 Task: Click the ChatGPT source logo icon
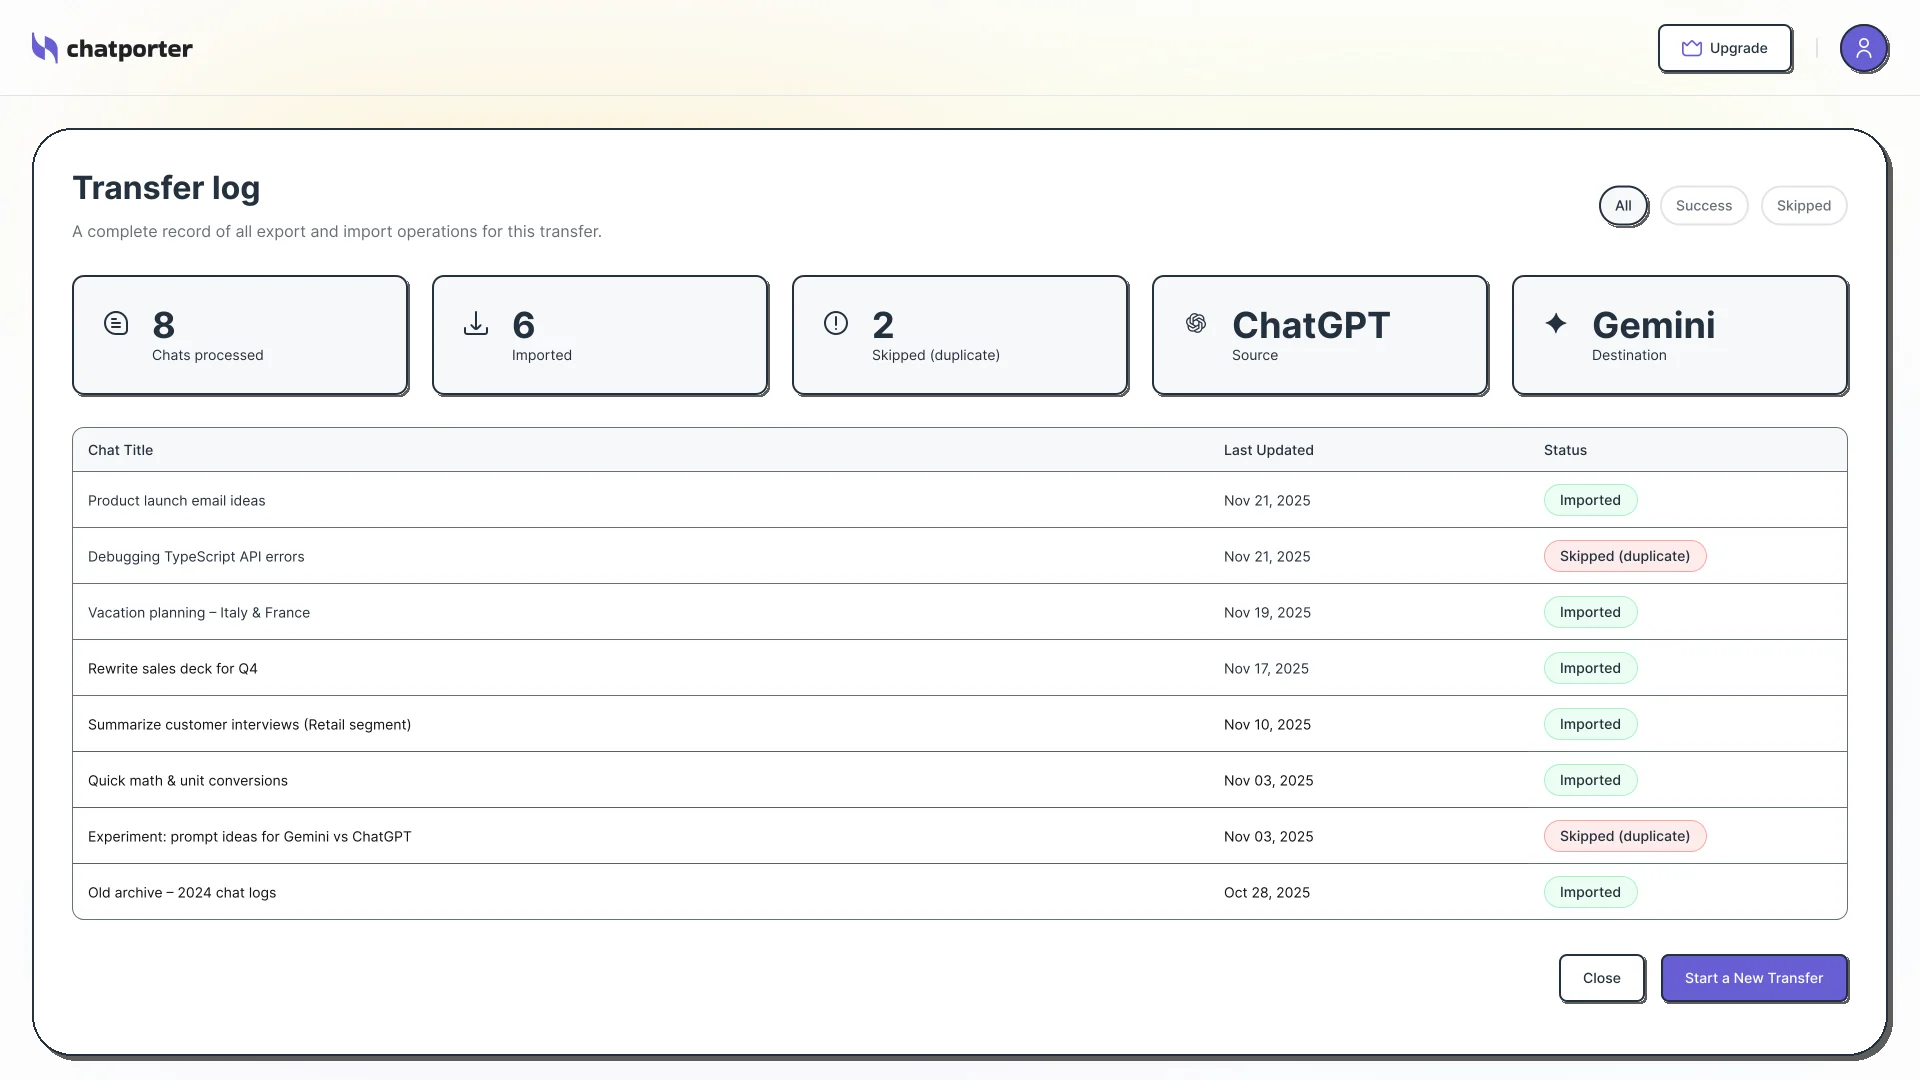[x=1196, y=323]
